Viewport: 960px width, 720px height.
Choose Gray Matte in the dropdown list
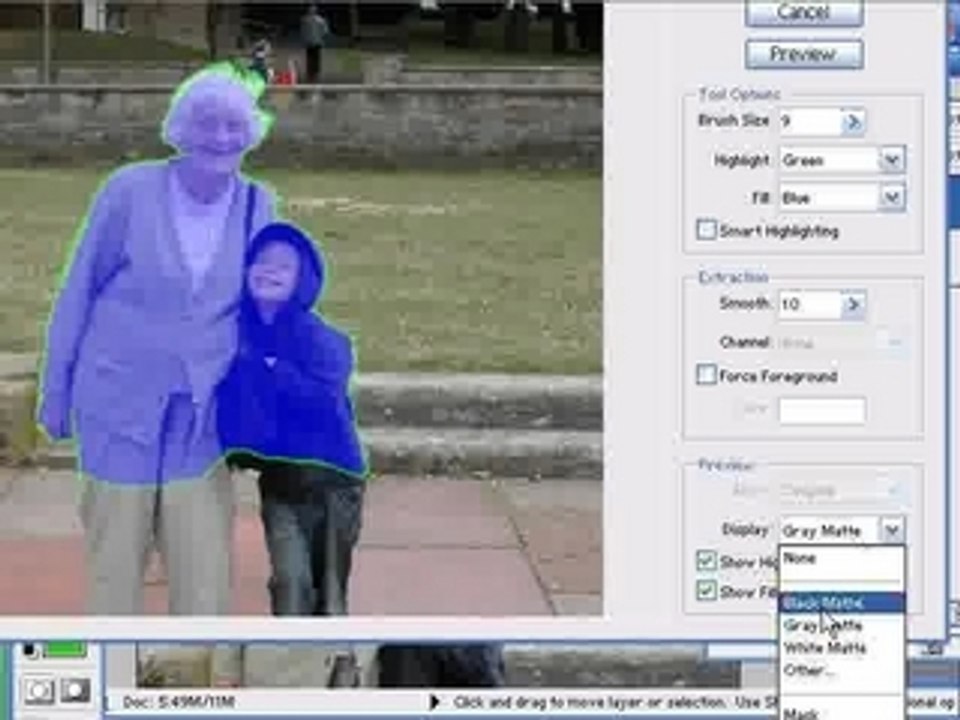(841, 626)
